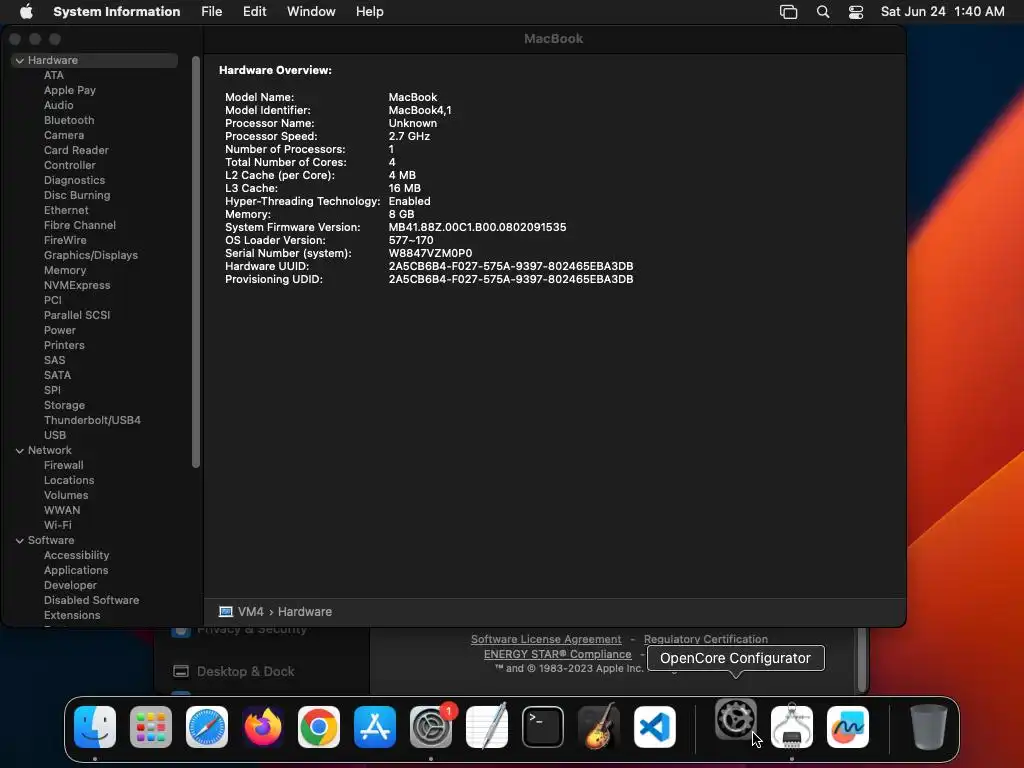Launch Terminal from the Dock
This screenshot has height=768, width=1024.
pyautogui.click(x=543, y=727)
